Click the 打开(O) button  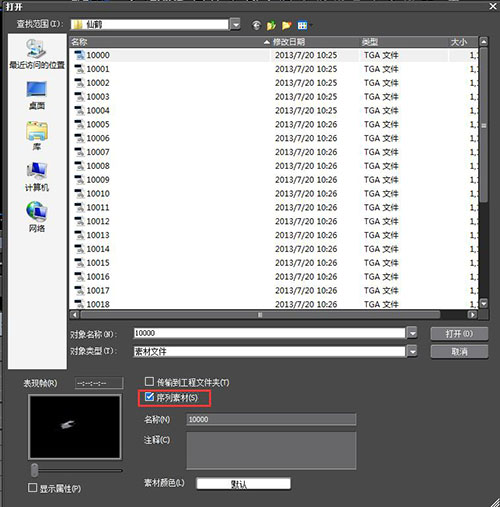click(459, 333)
